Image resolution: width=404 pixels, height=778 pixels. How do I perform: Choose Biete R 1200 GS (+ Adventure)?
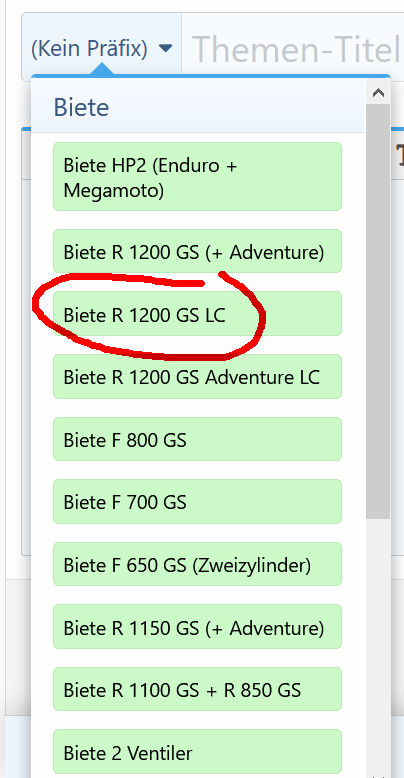pos(198,251)
